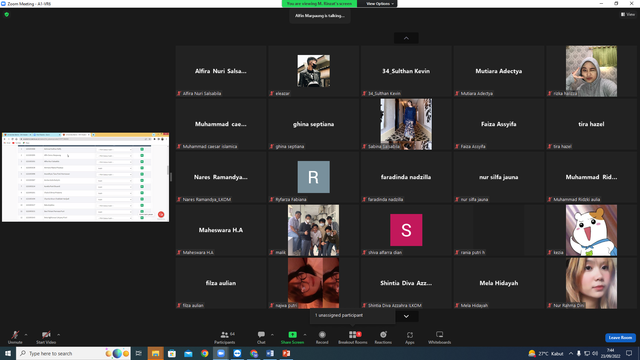Select the Maheswara H.A tile
Viewport: 640px width, 360px height.
[221, 230]
